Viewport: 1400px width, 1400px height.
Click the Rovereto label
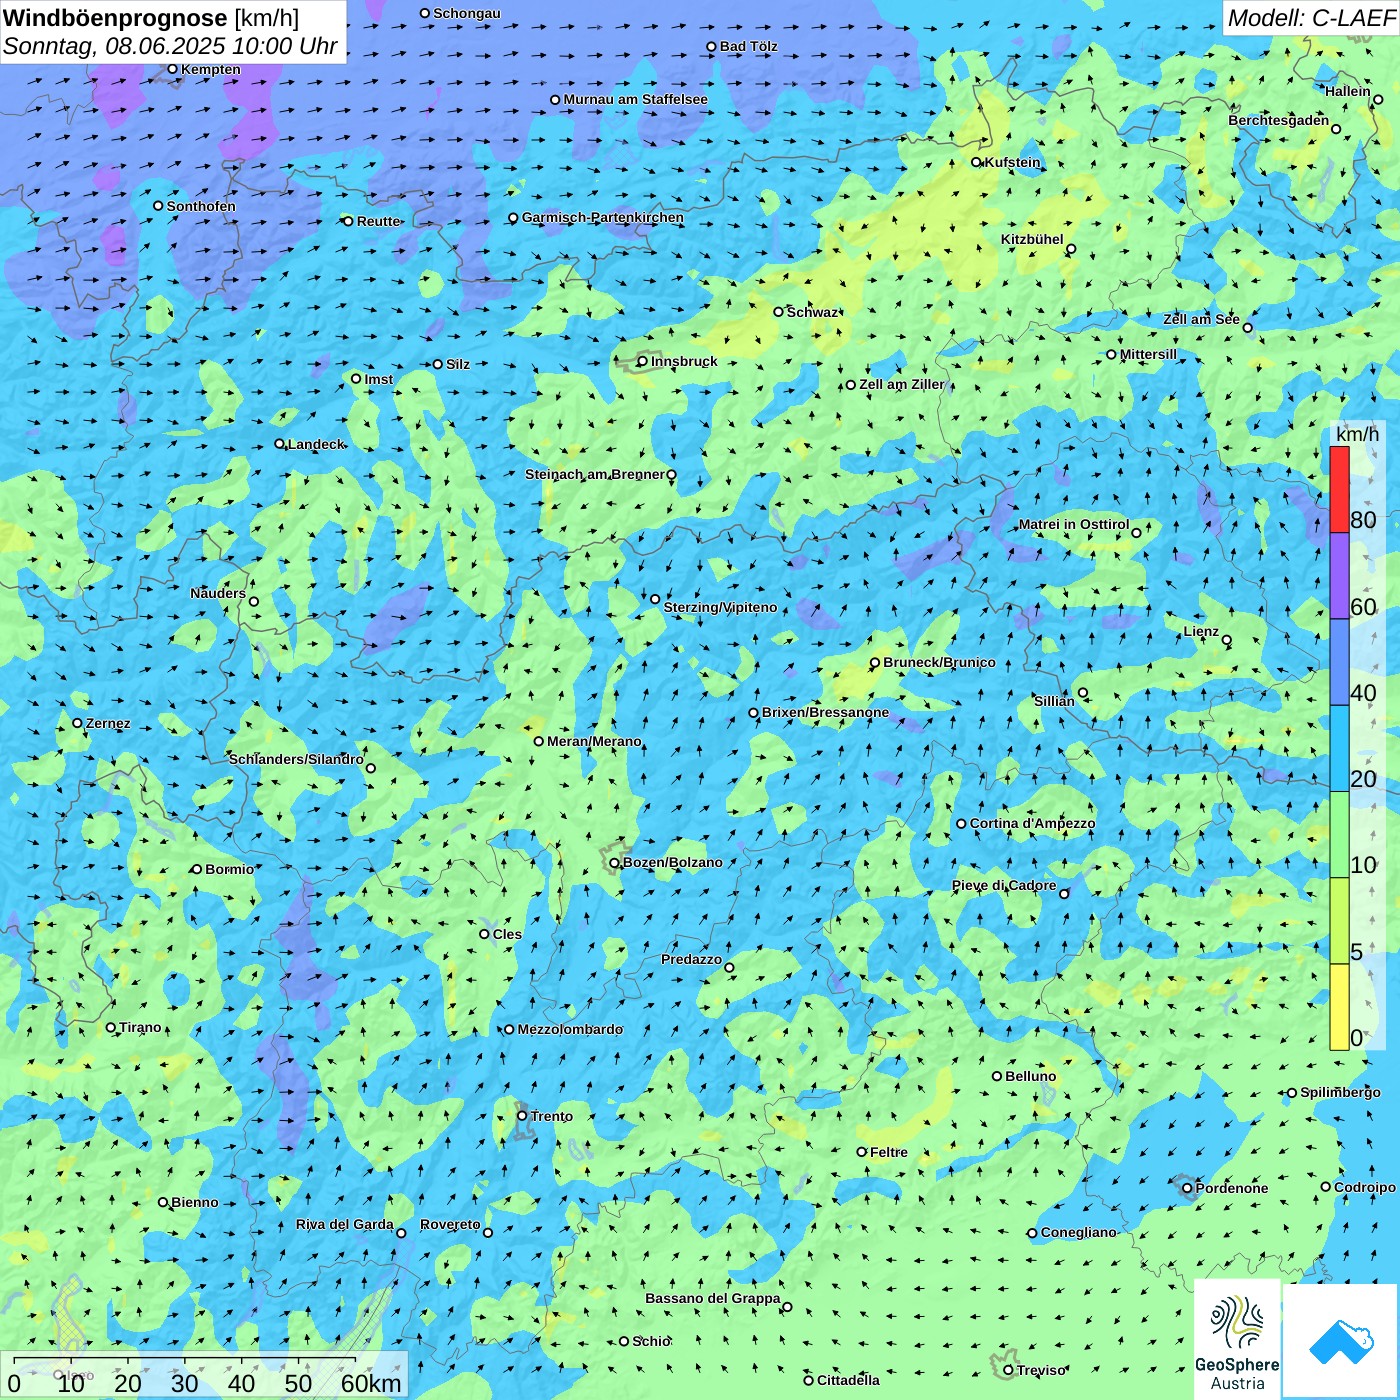[450, 1224]
